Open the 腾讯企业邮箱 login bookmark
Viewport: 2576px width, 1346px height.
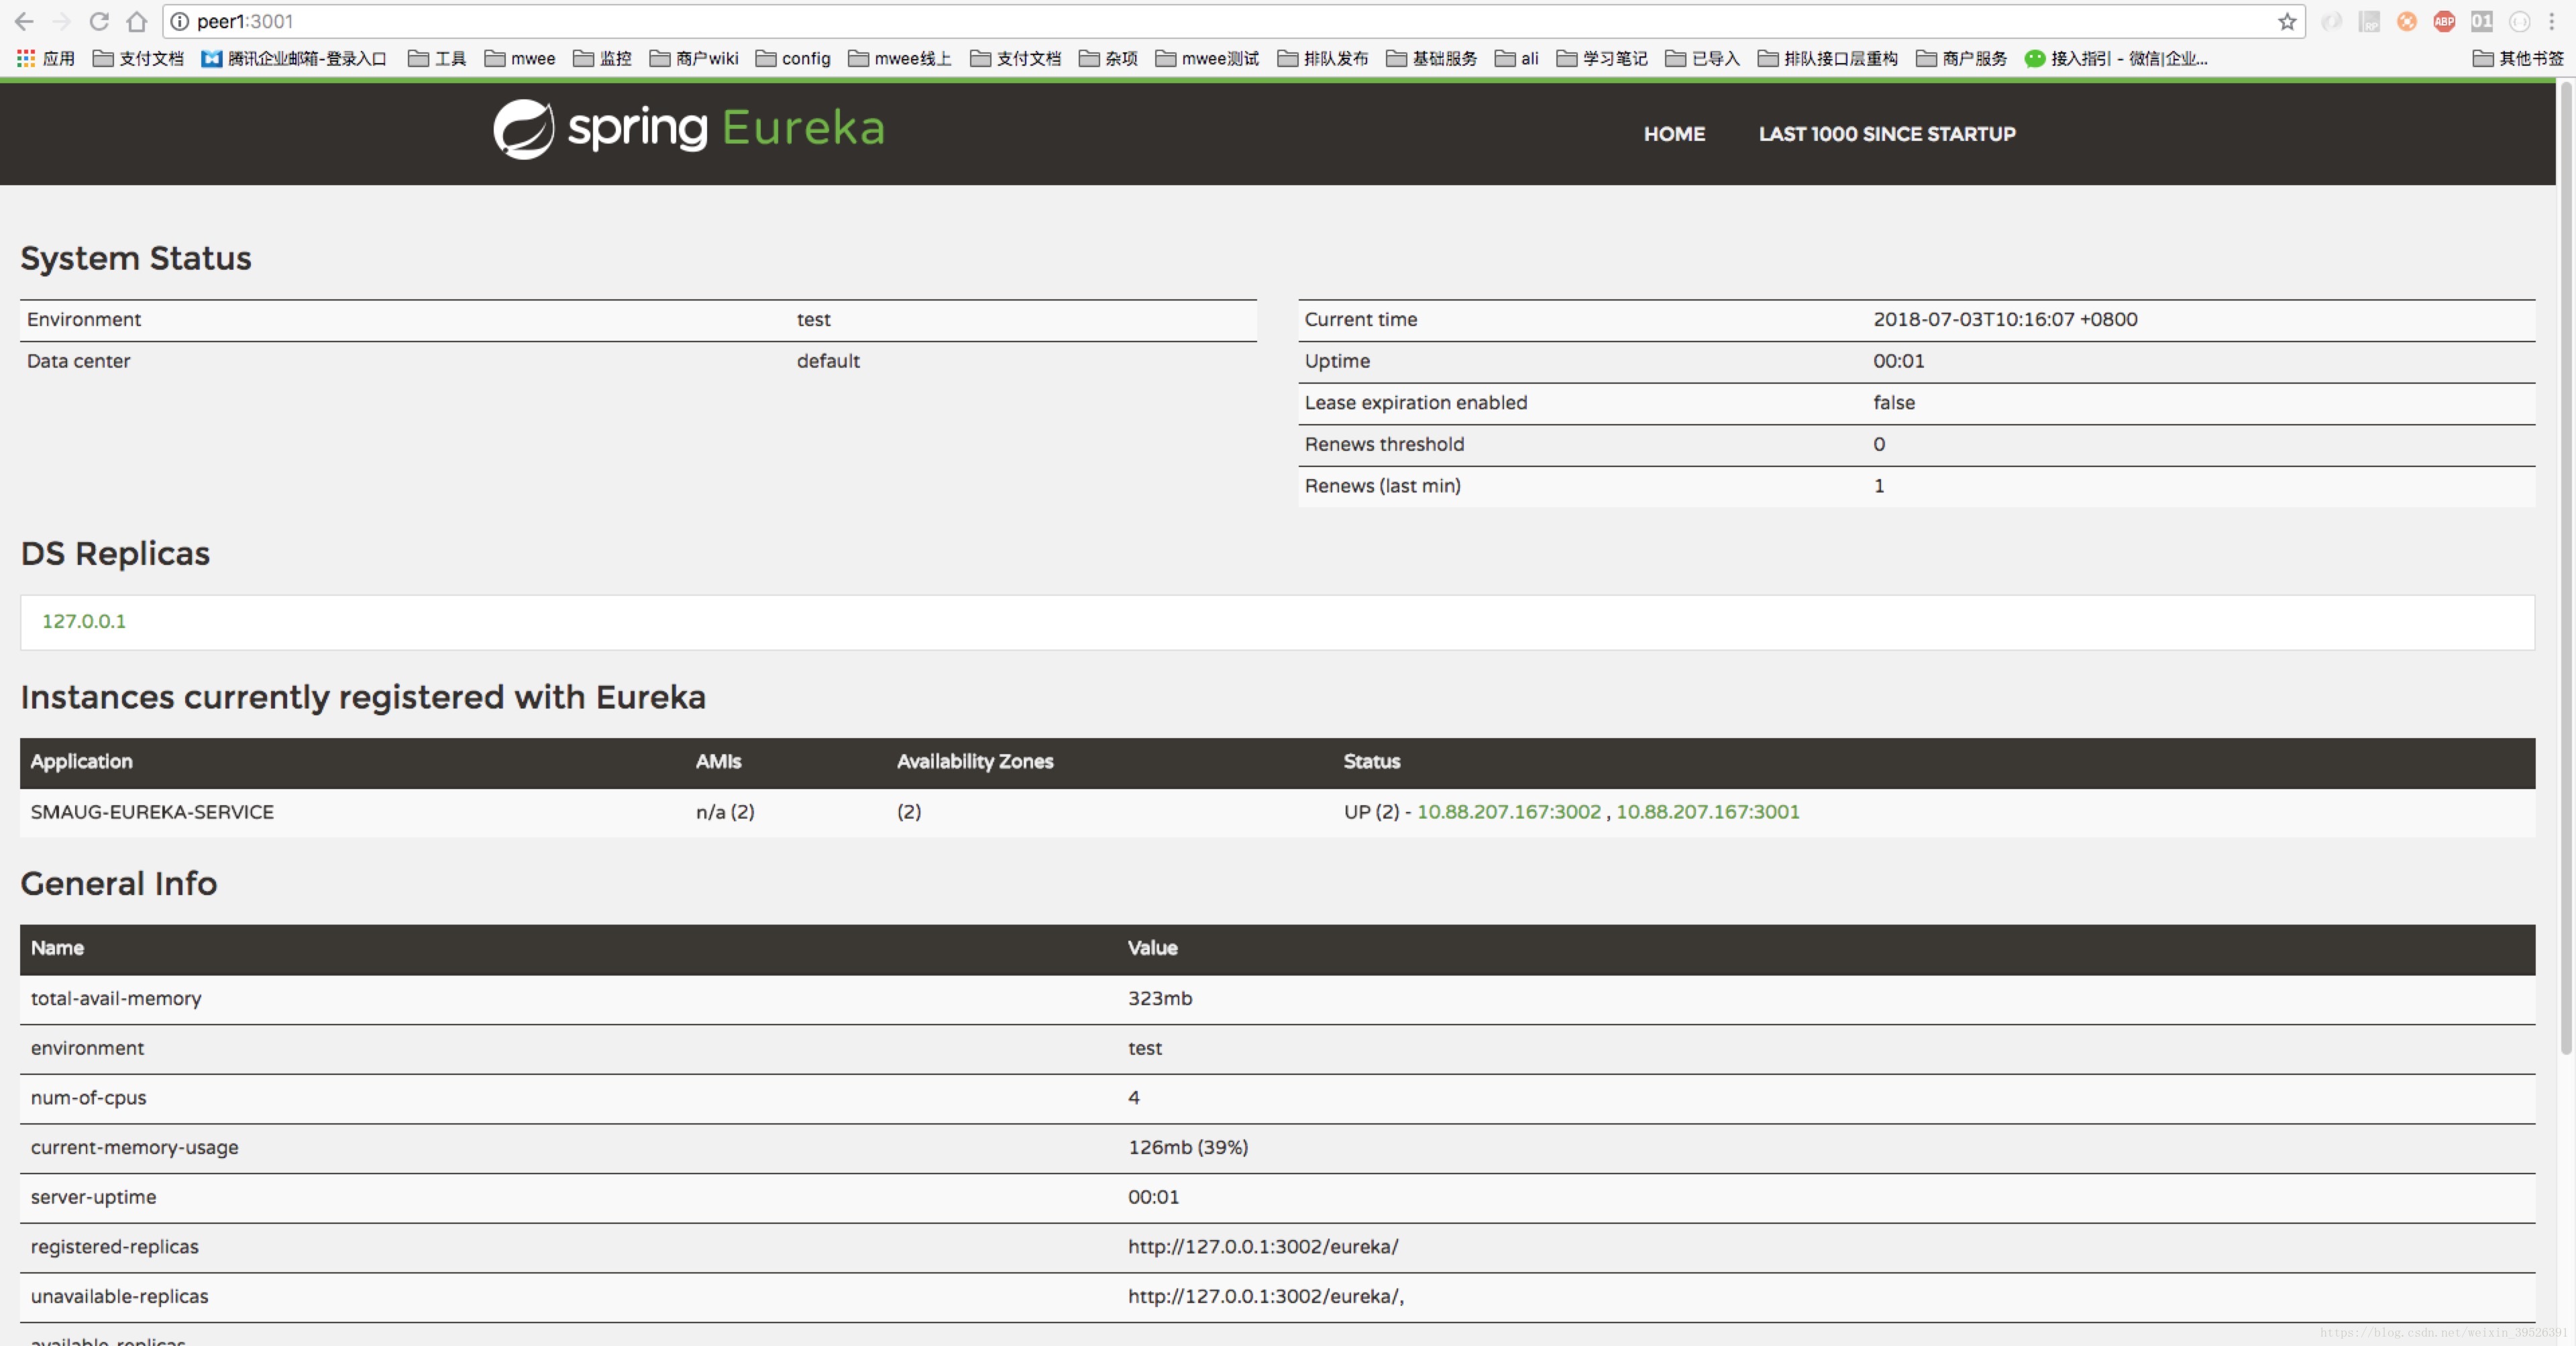tap(294, 58)
